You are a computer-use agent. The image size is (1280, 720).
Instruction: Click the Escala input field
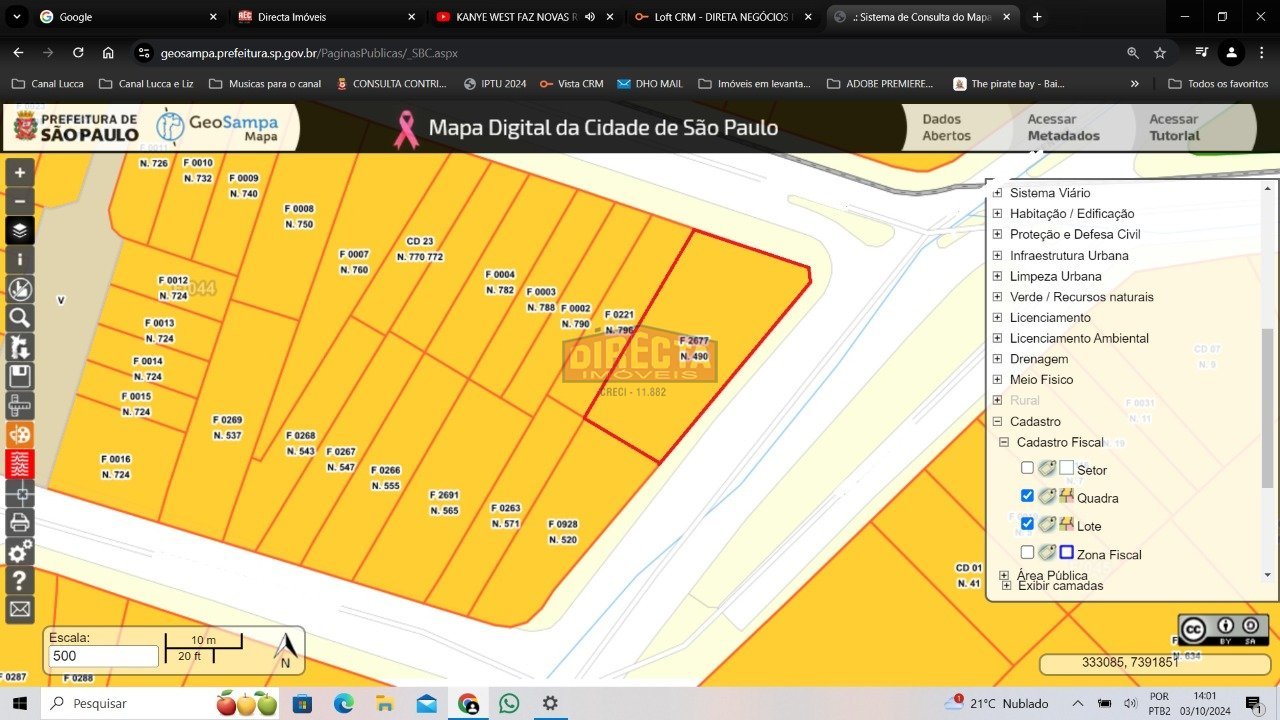click(x=103, y=656)
